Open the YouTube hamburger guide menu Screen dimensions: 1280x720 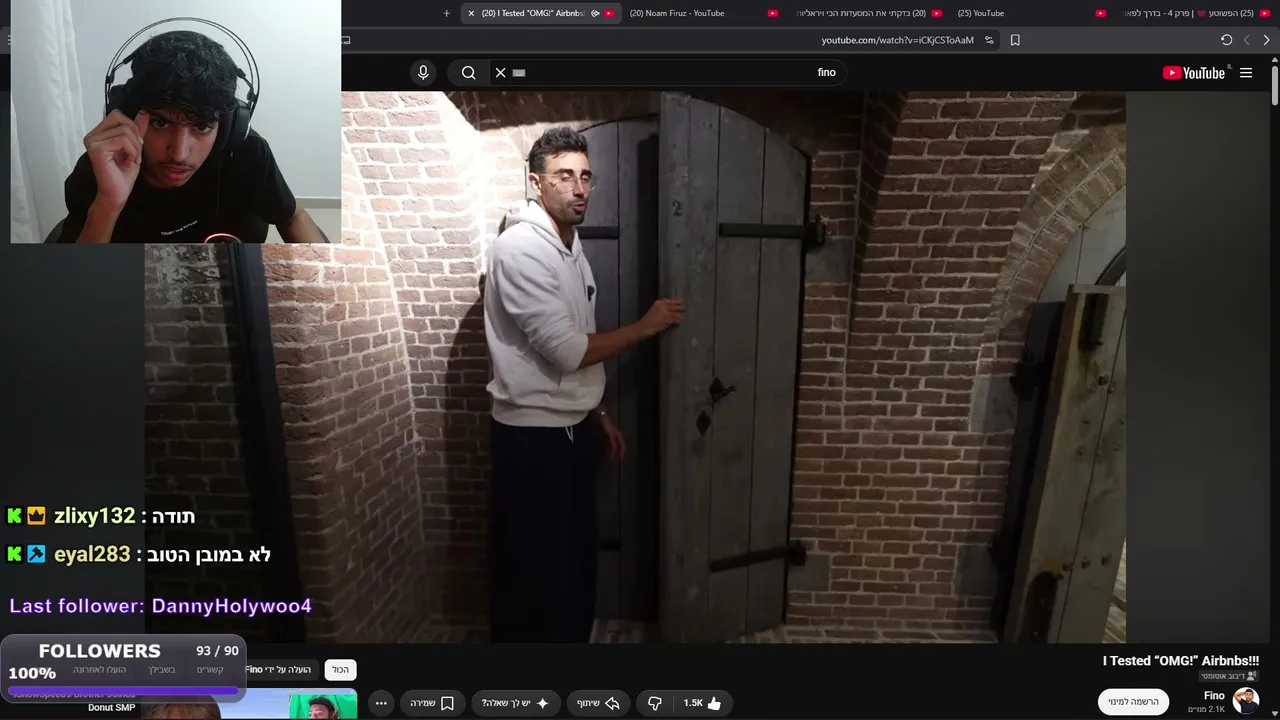pos(1246,72)
